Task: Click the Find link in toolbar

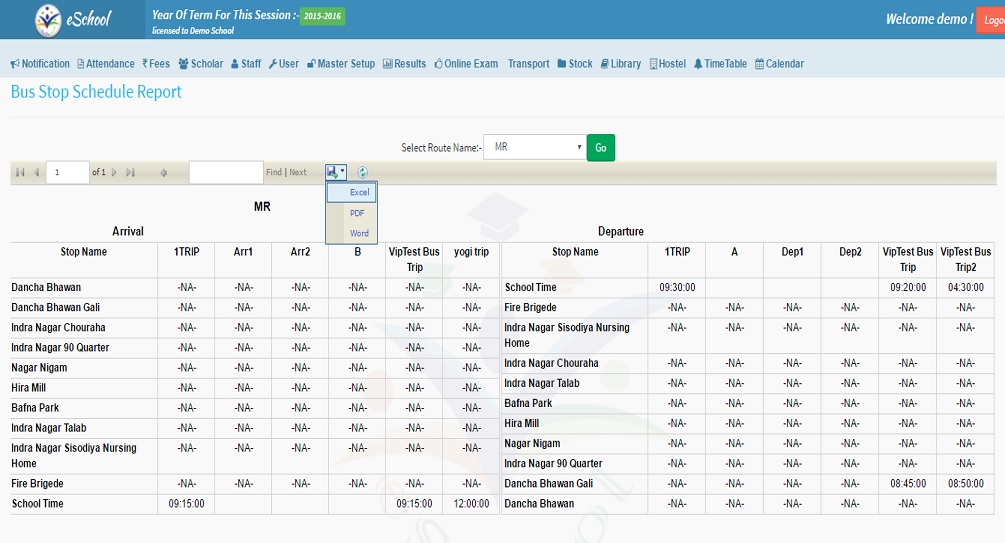Action: coord(274,173)
